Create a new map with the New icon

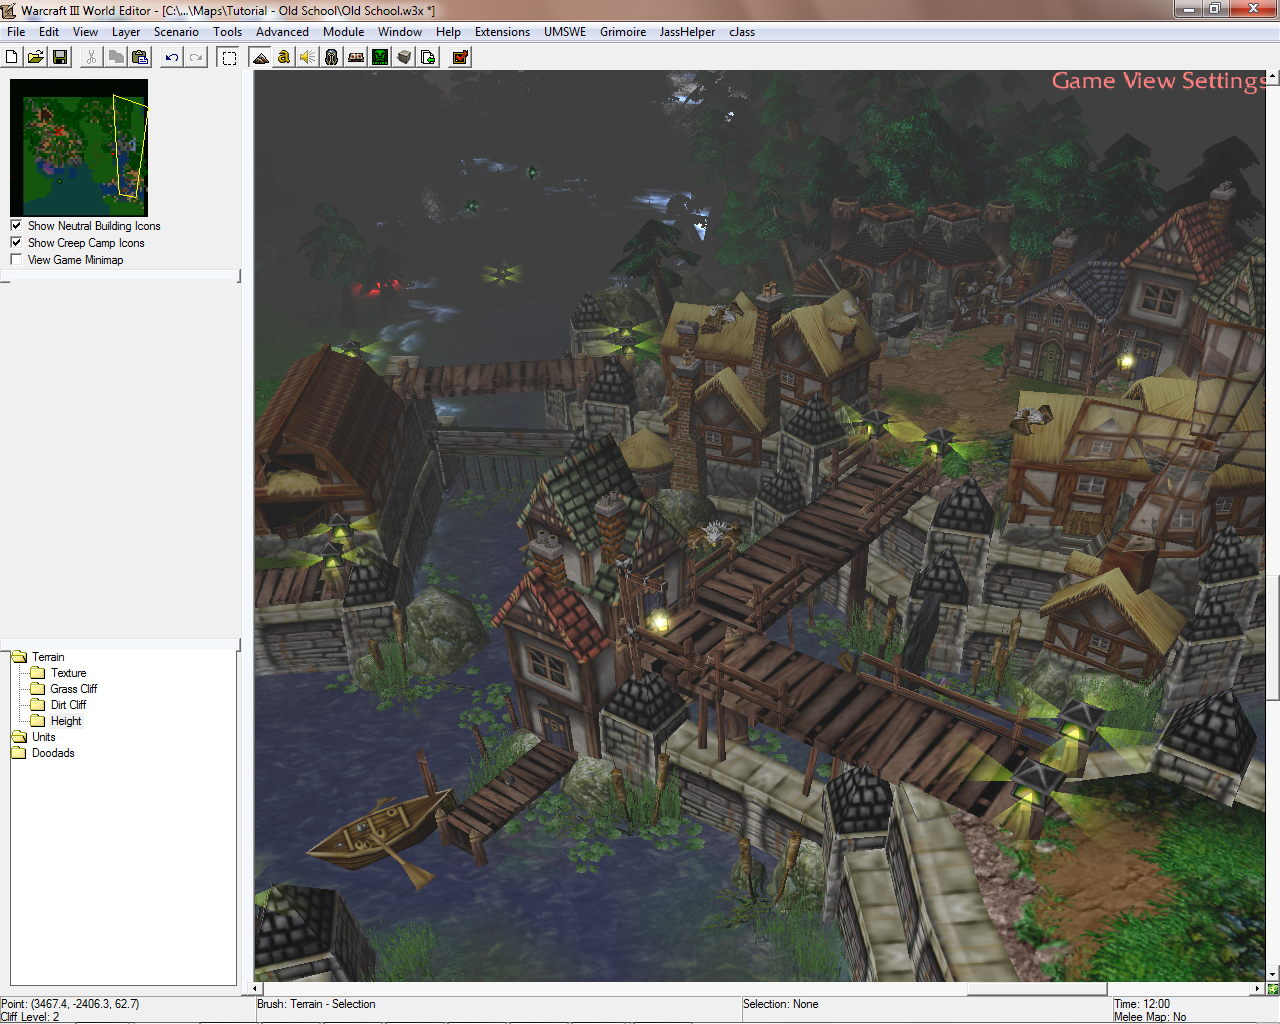(x=12, y=57)
